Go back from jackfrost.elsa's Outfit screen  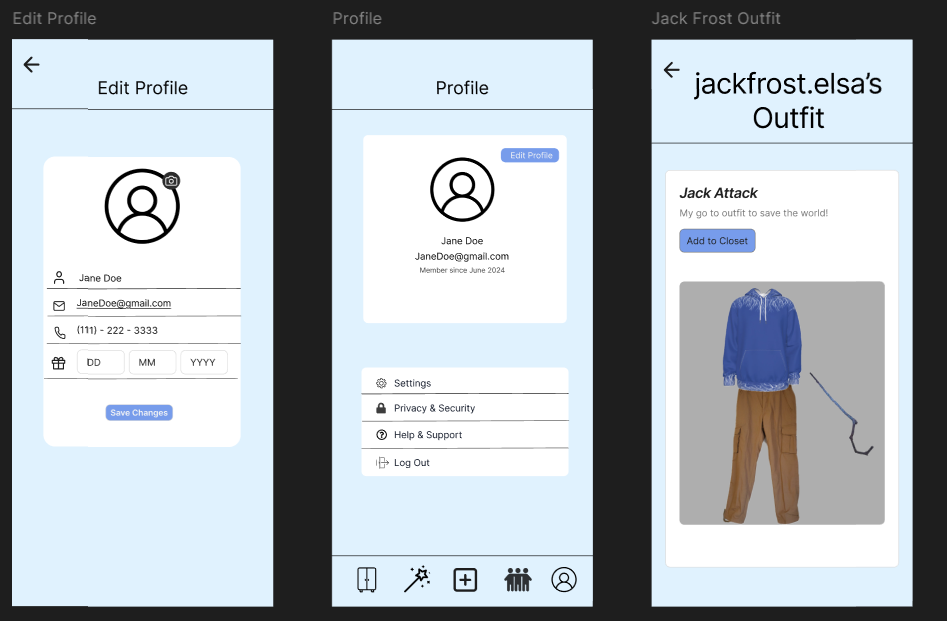(x=672, y=70)
